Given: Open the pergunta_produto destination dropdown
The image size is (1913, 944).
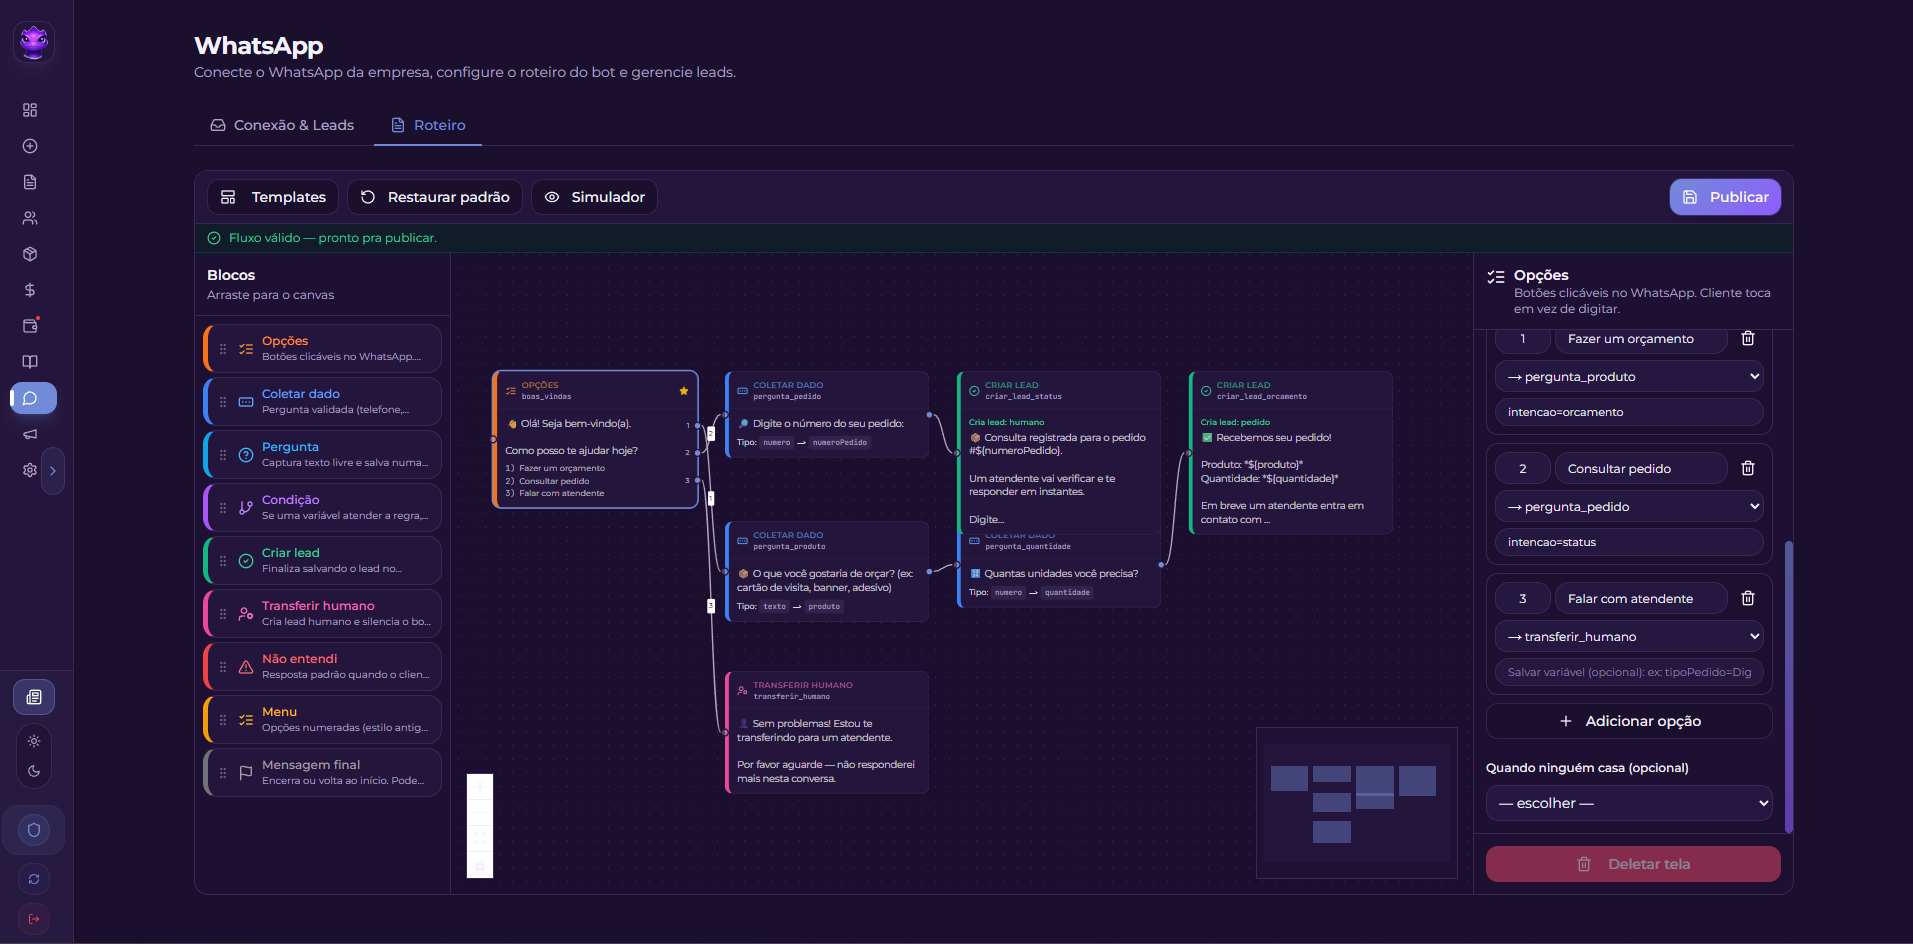Looking at the screenshot, I should [x=1629, y=377].
